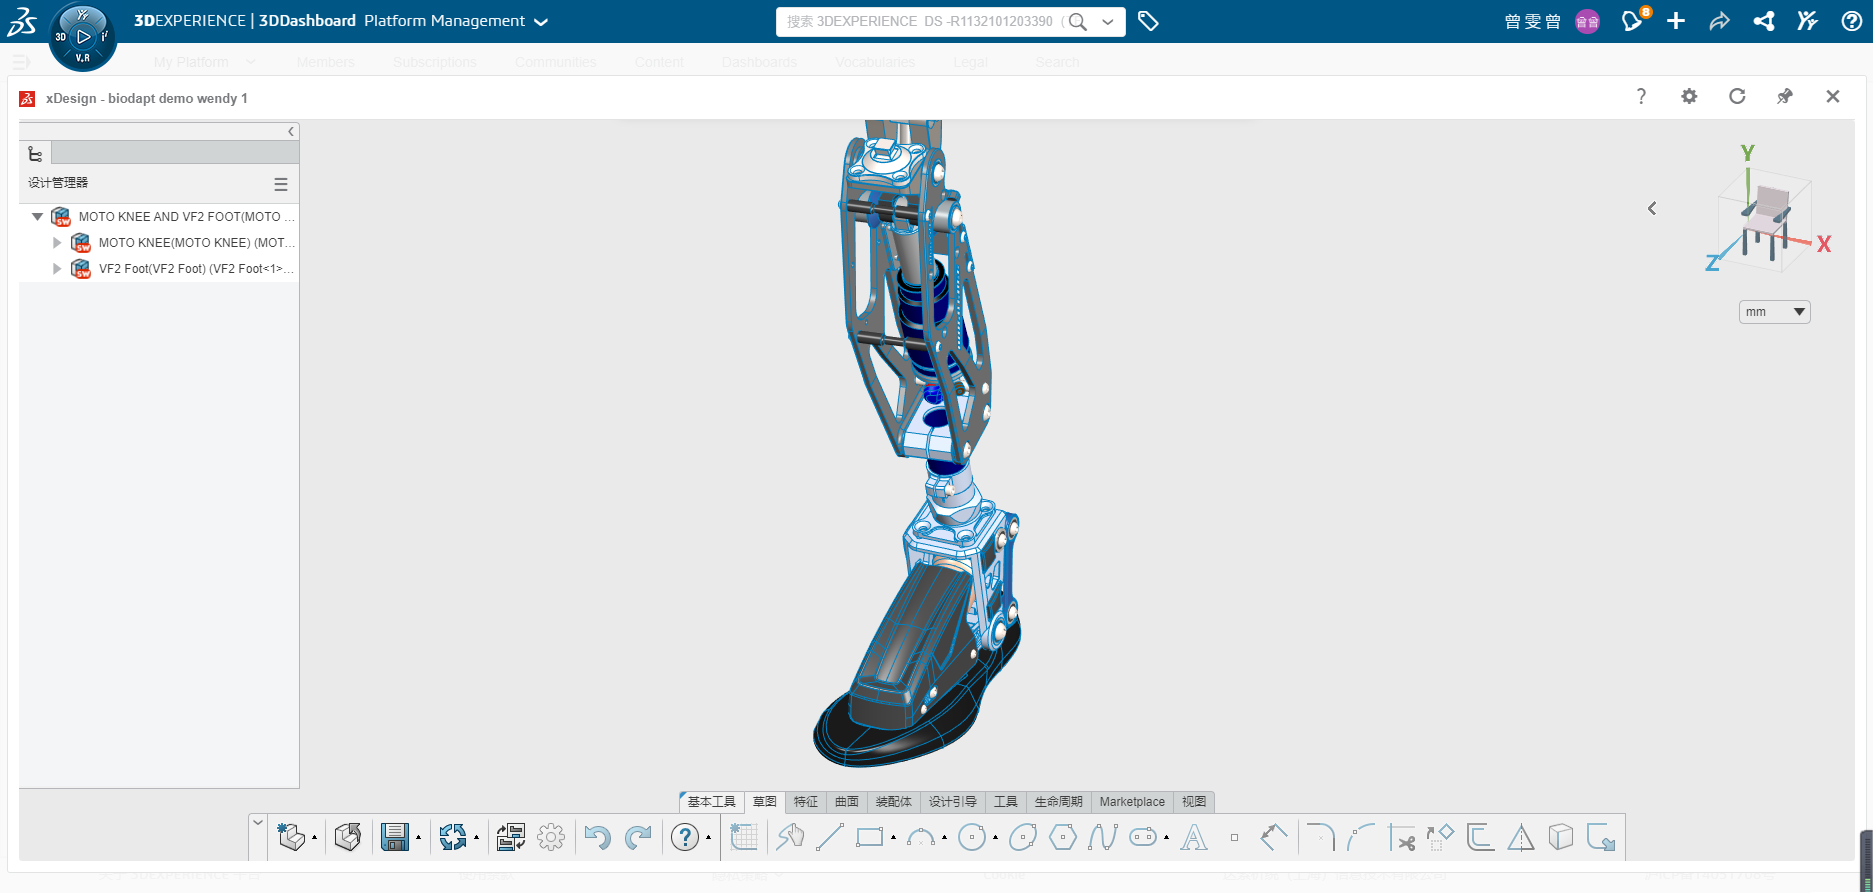1873x893 pixels.
Task: Click the update/rebuild circular arrows icon
Action: click(453, 837)
